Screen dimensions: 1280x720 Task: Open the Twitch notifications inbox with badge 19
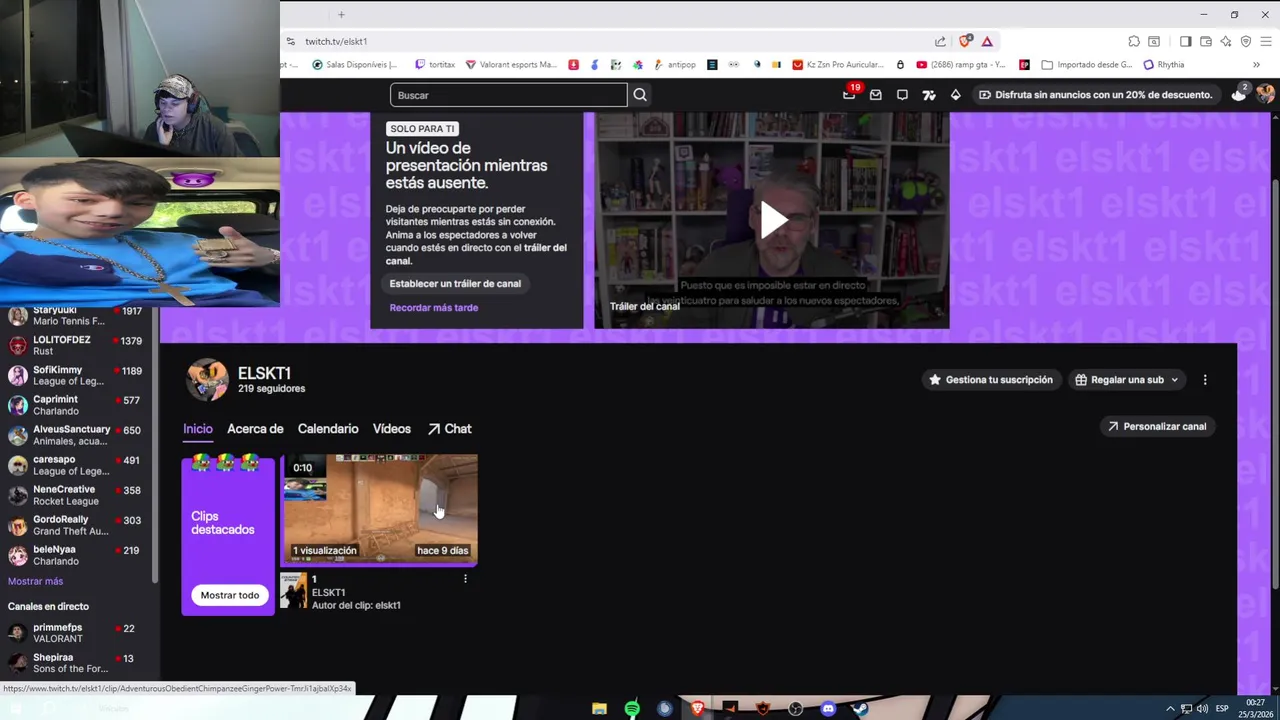(x=850, y=94)
